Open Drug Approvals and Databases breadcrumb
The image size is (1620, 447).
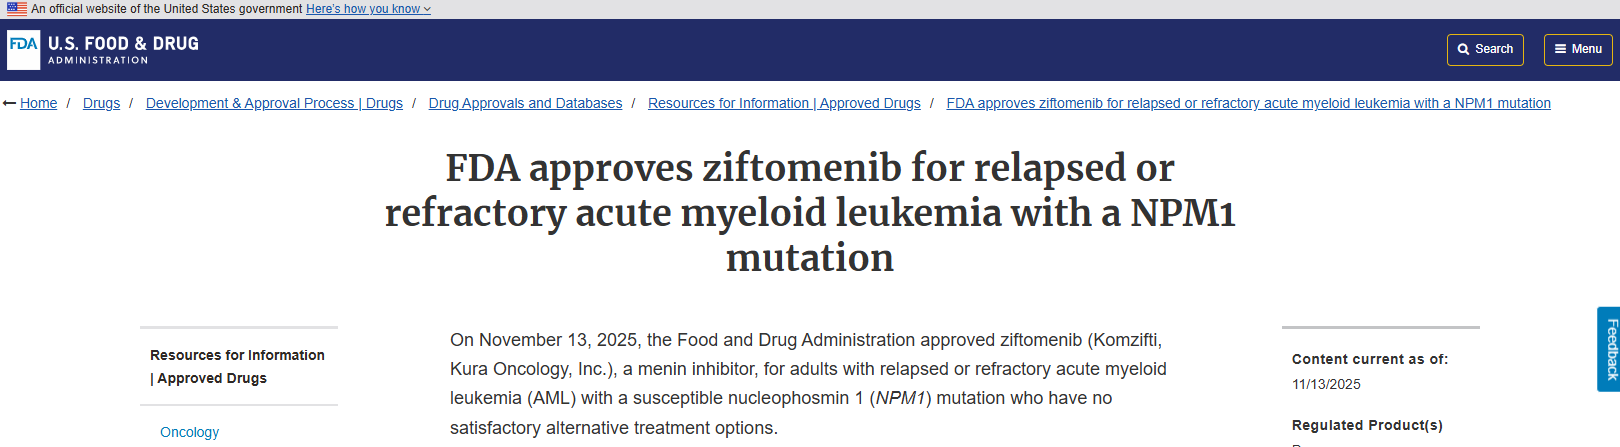[x=525, y=104]
